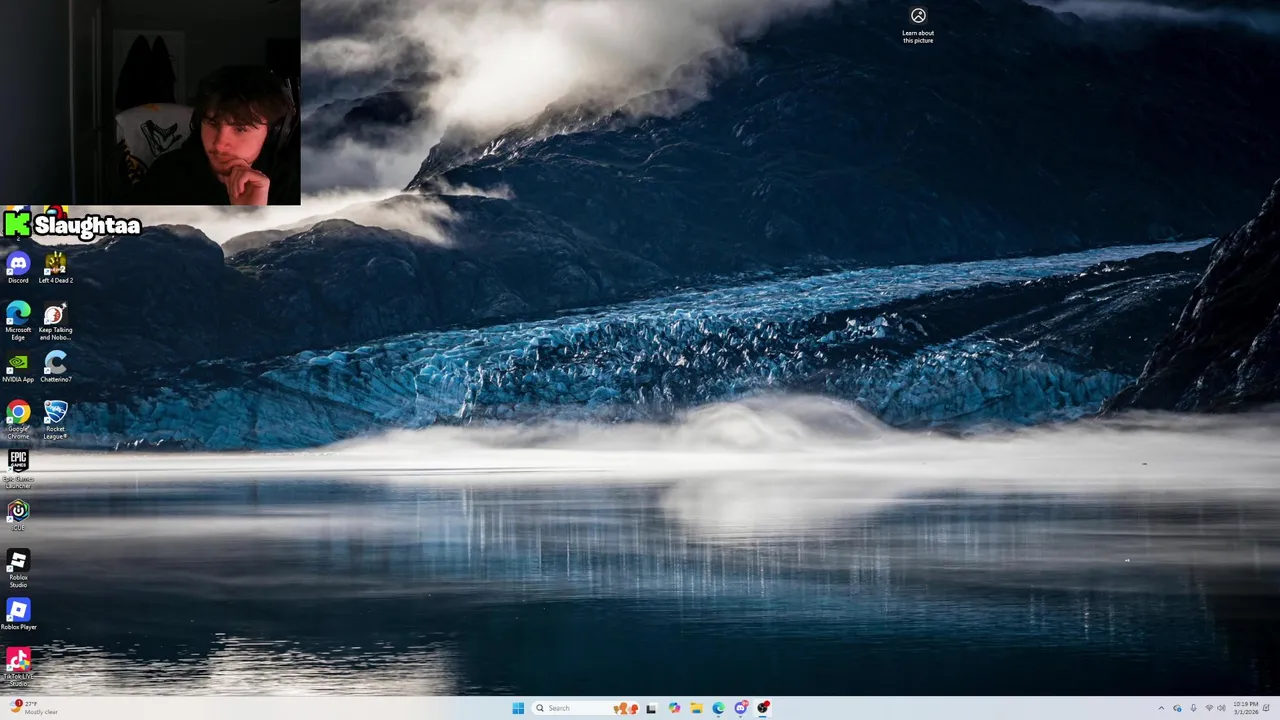Select the Roblox Player desktop icon
The image size is (1280, 720).
tap(18, 614)
